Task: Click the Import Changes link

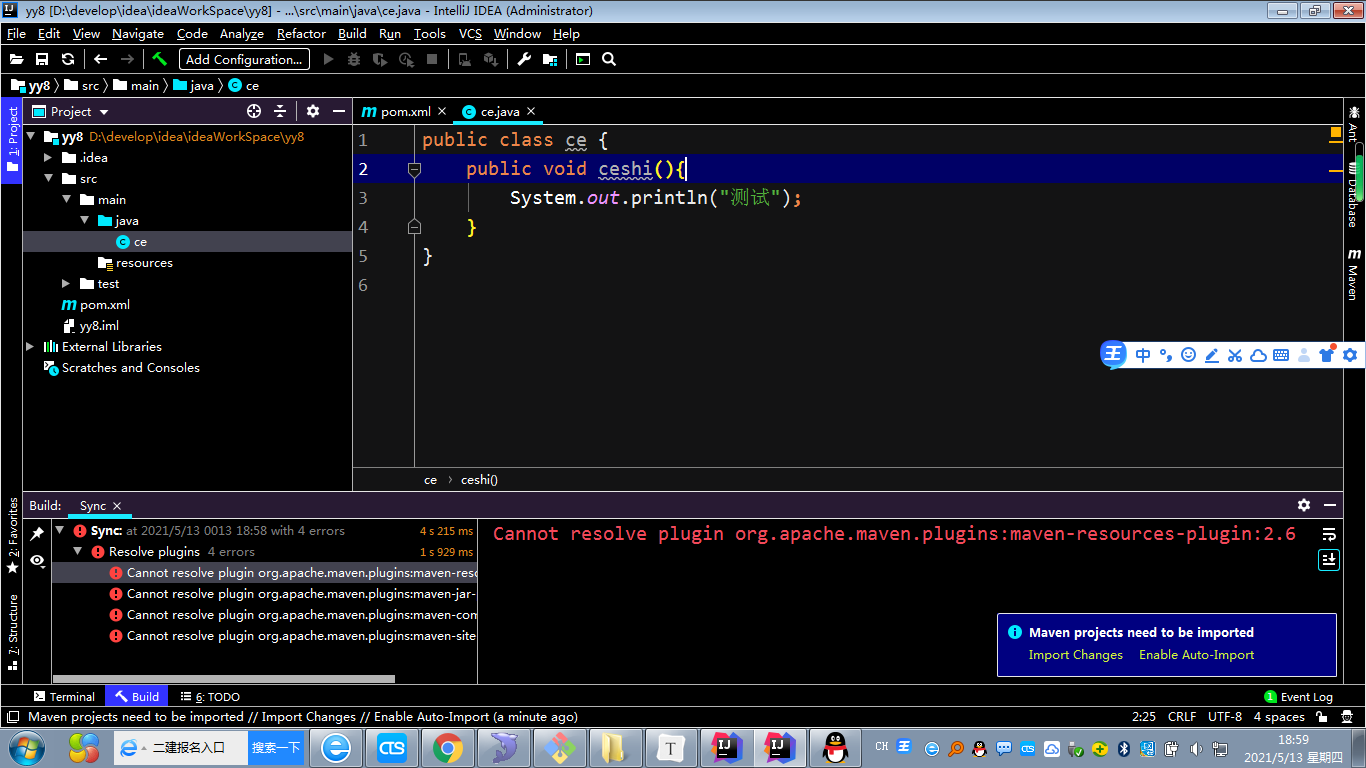Action: [x=1076, y=655]
